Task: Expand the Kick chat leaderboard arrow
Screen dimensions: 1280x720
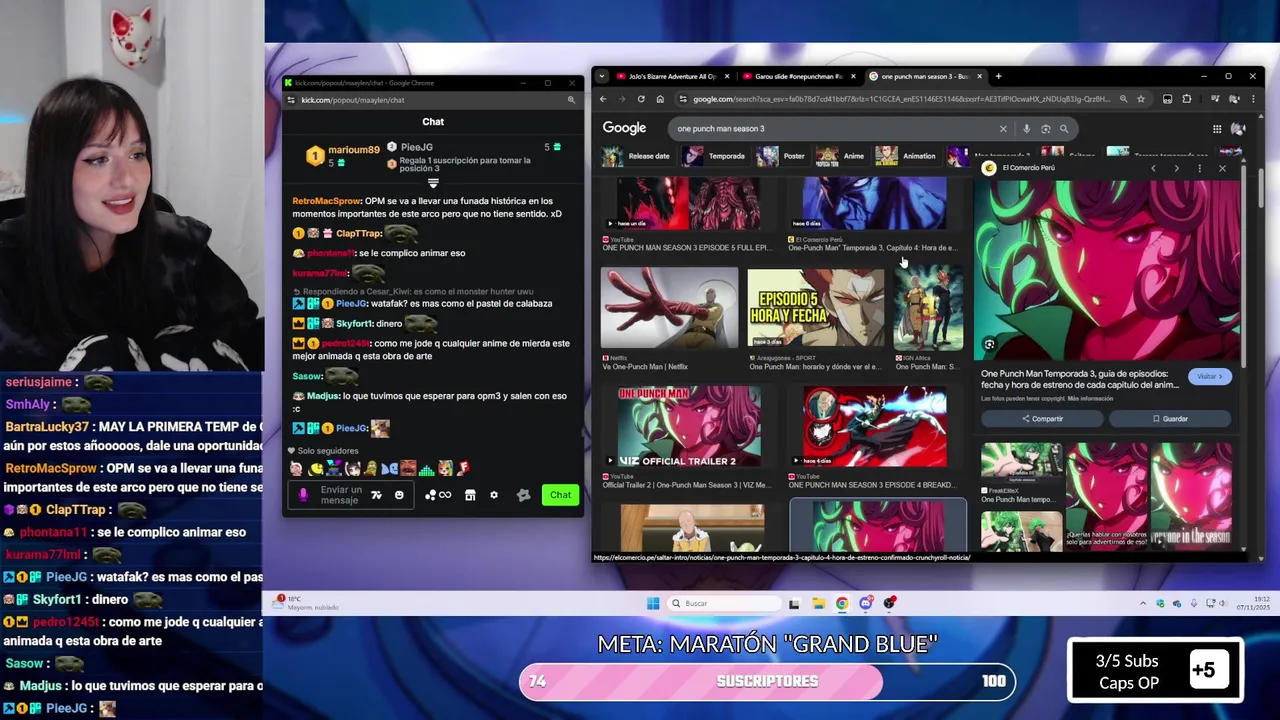Action: click(x=433, y=183)
